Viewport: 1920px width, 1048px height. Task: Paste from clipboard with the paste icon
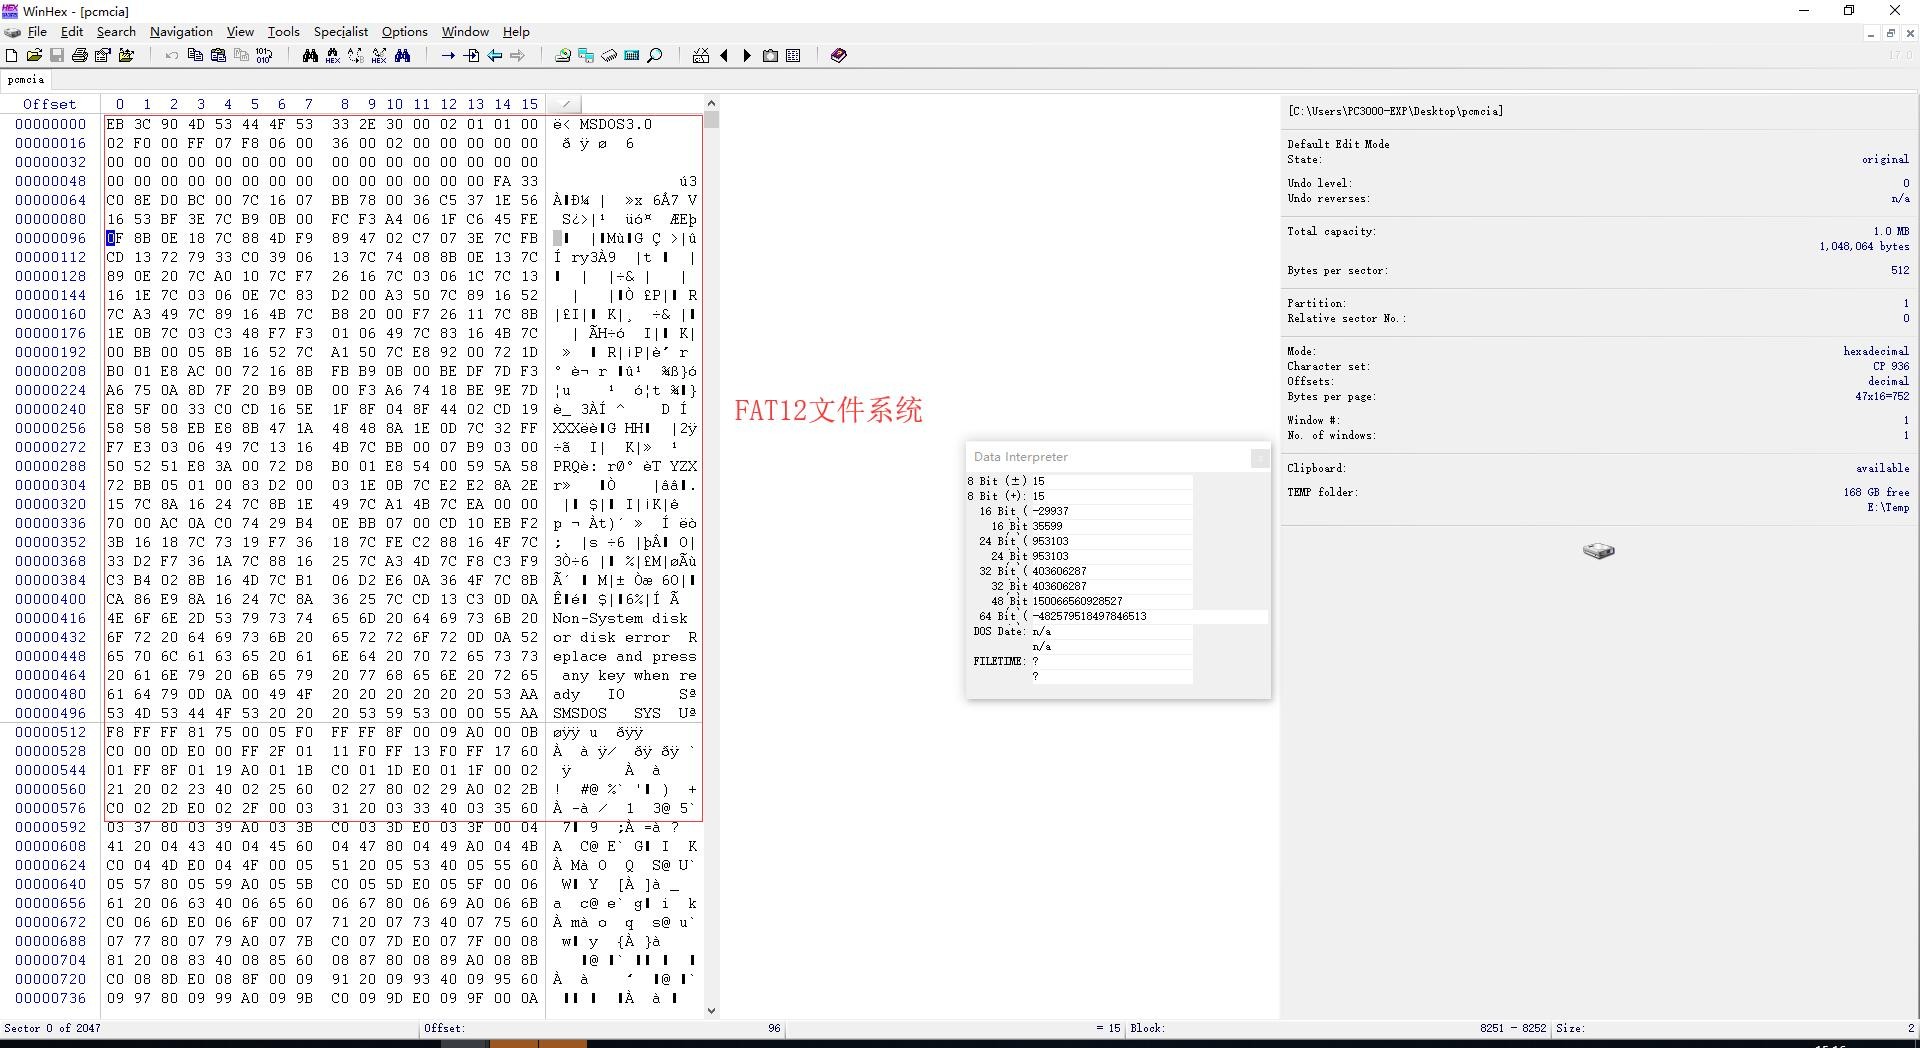tap(218, 56)
